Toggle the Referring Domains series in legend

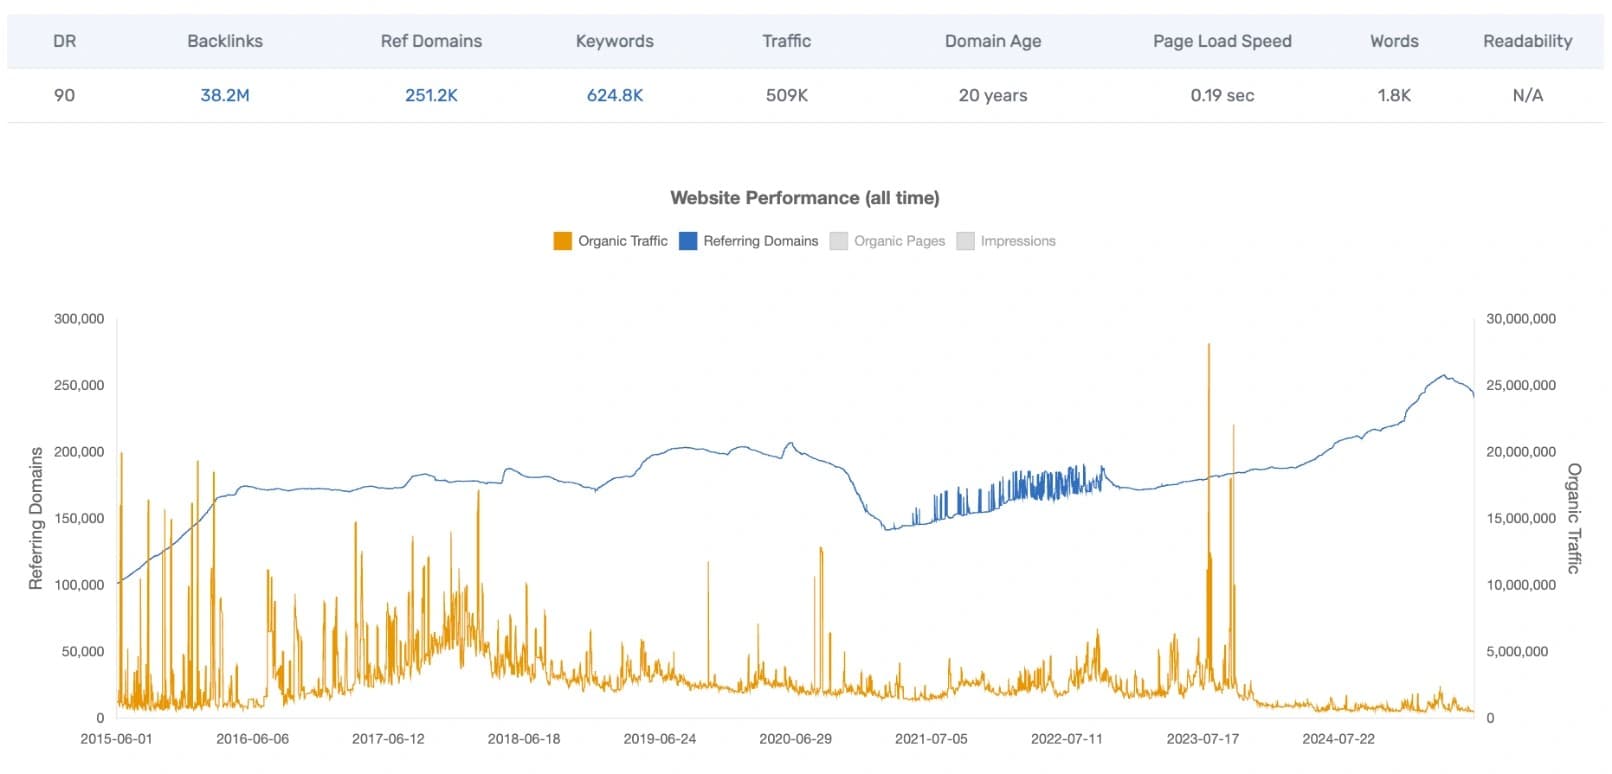(748, 241)
